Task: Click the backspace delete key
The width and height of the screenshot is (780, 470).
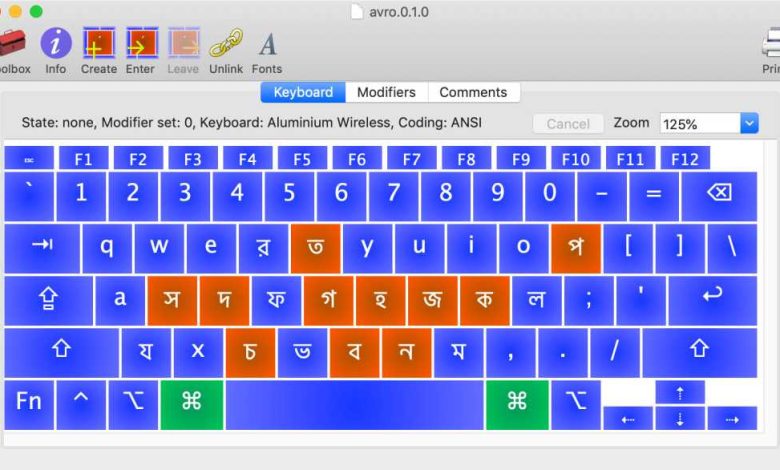Action: pos(719,196)
